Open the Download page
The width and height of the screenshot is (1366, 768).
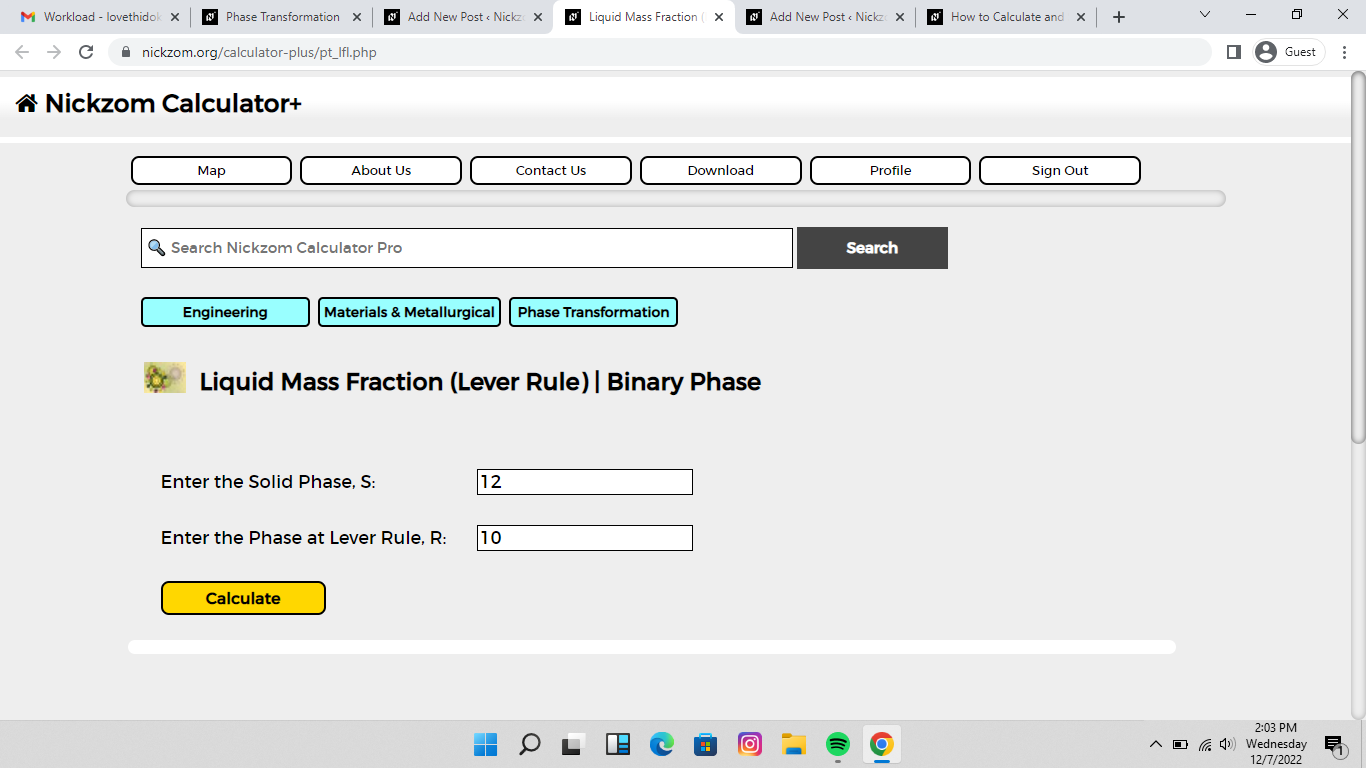tap(721, 170)
